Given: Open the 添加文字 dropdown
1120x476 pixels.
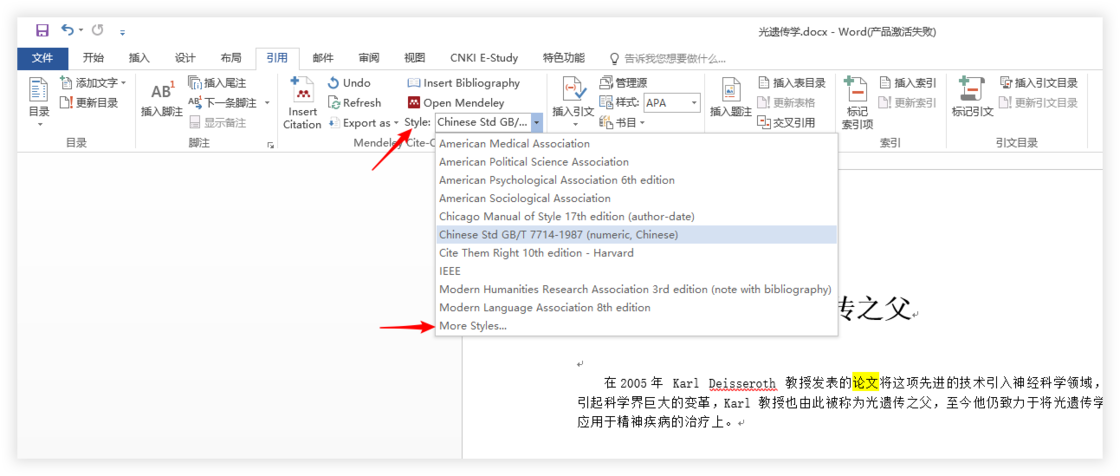Looking at the screenshot, I should (94, 83).
